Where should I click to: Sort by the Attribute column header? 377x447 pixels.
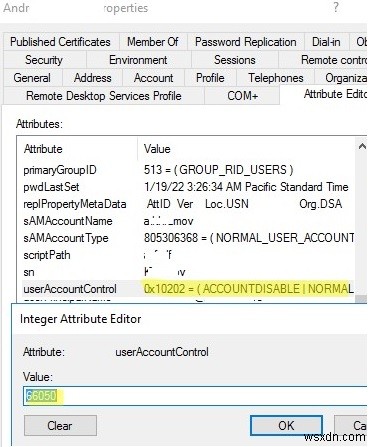77,149
